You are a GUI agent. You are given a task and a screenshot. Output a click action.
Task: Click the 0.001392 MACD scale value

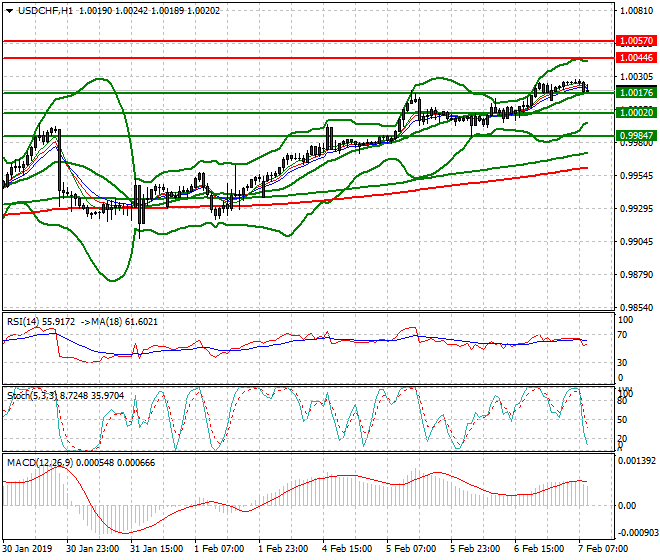point(637,461)
